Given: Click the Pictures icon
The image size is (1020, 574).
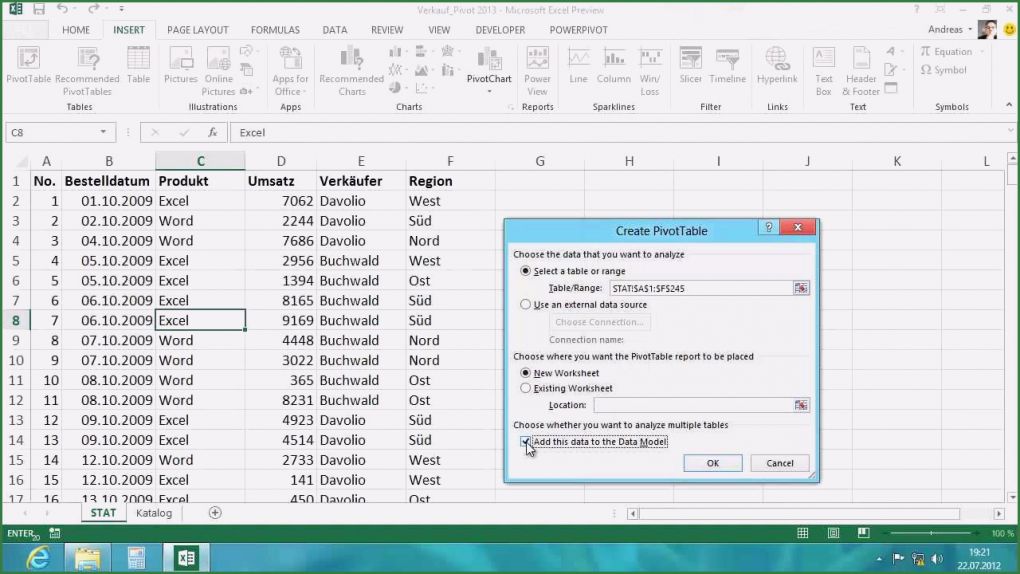Looking at the screenshot, I should click(180, 66).
